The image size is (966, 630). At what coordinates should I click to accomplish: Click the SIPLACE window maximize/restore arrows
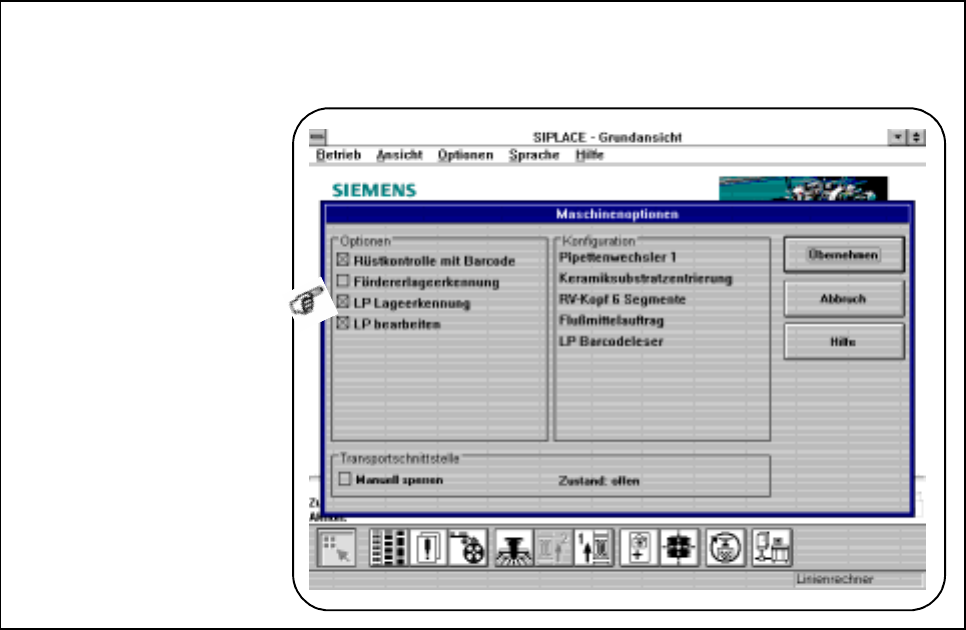[916, 137]
